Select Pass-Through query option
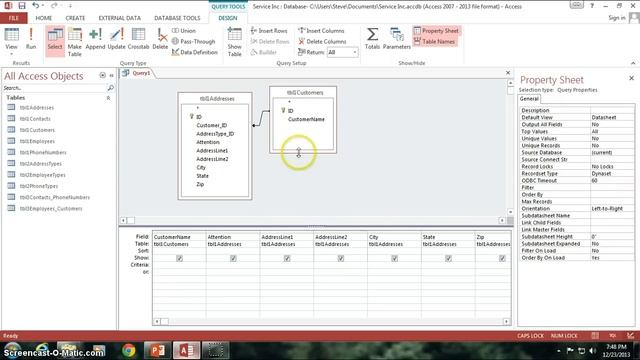Image resolution: width=640 pixels, height=360 pixels. click(193, 41)
